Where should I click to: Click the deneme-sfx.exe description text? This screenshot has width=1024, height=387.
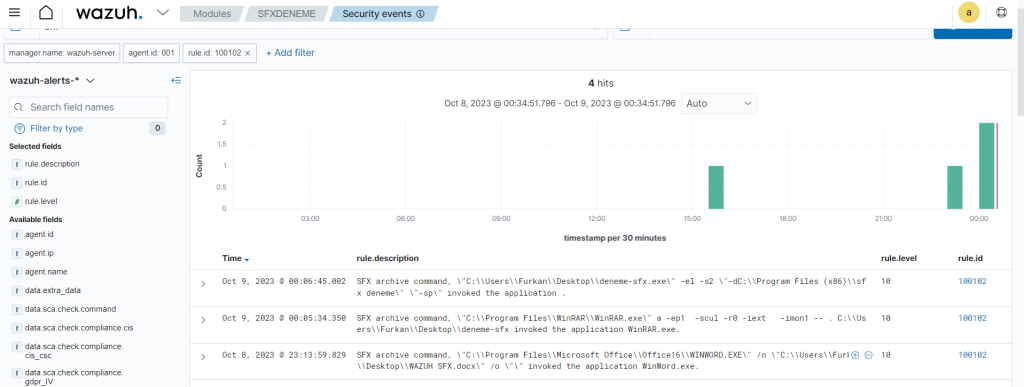[611, 287]
